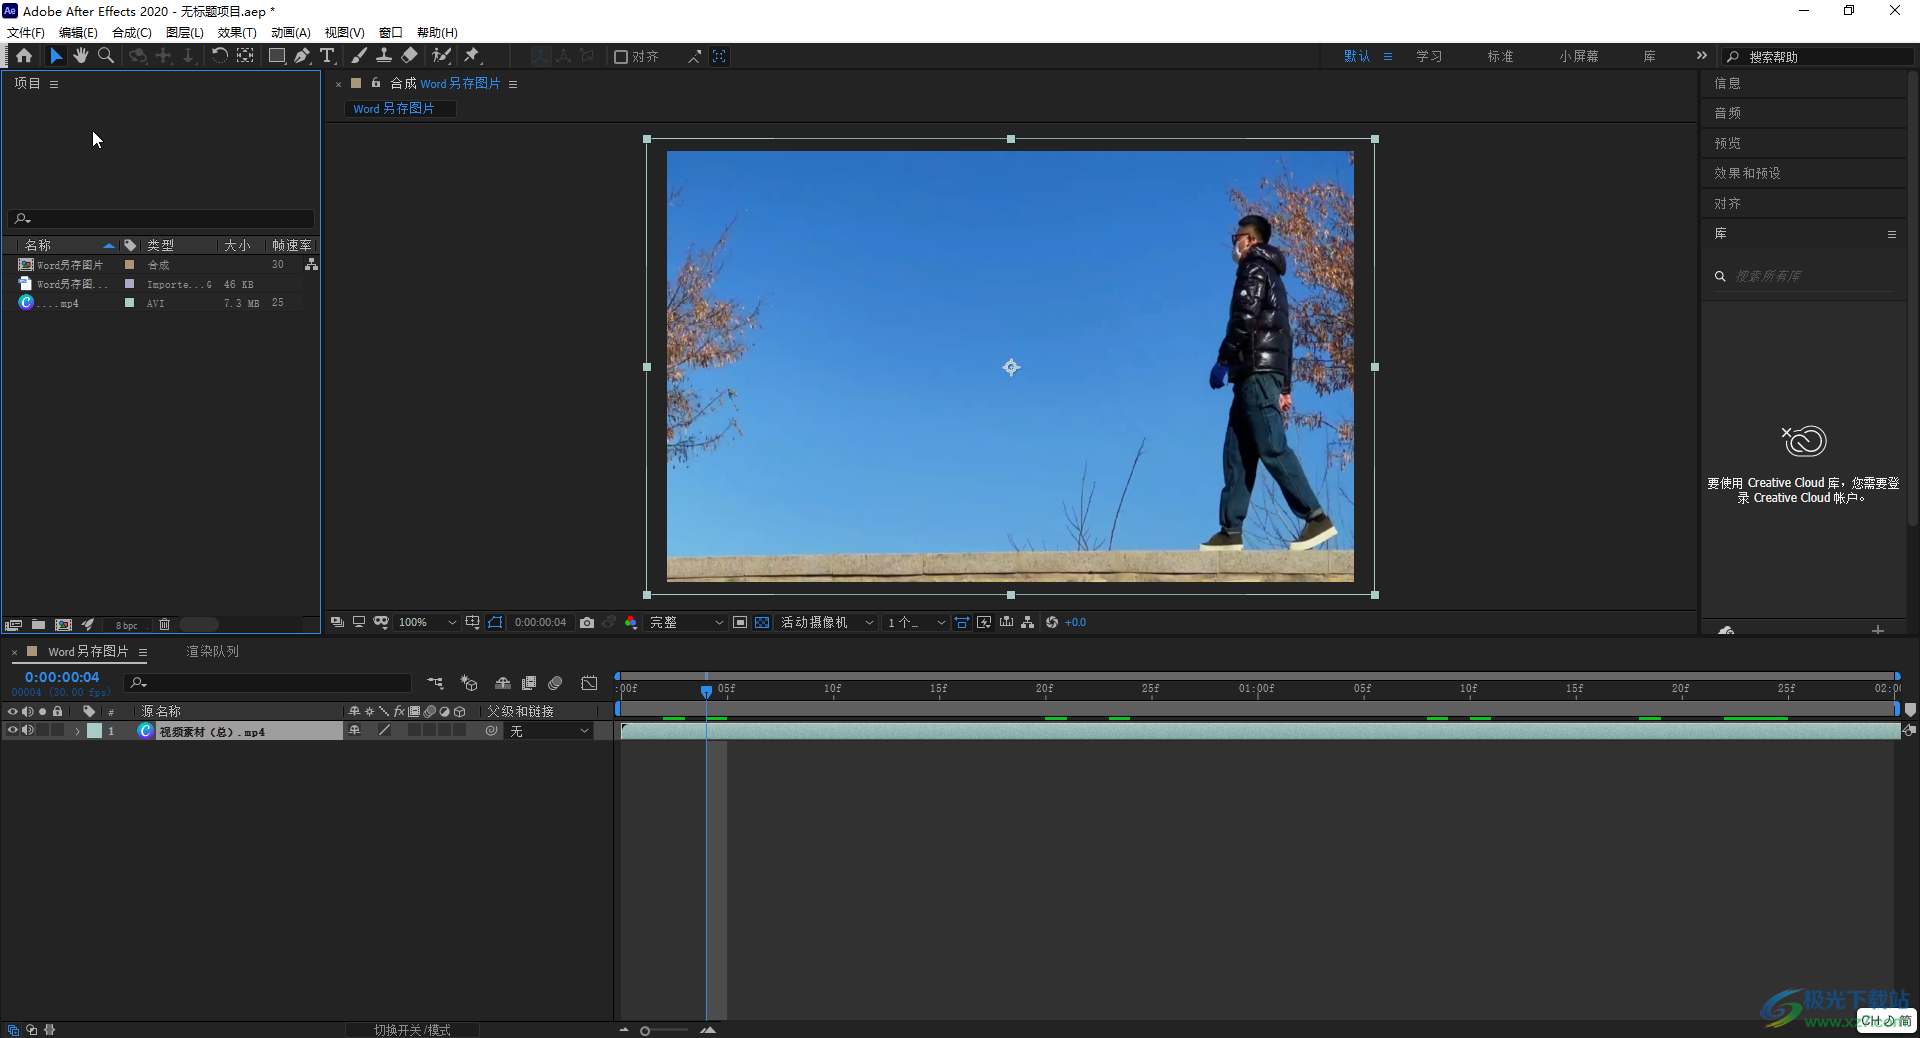Toggle lock switch for layer 1

(x=57, y=730)
